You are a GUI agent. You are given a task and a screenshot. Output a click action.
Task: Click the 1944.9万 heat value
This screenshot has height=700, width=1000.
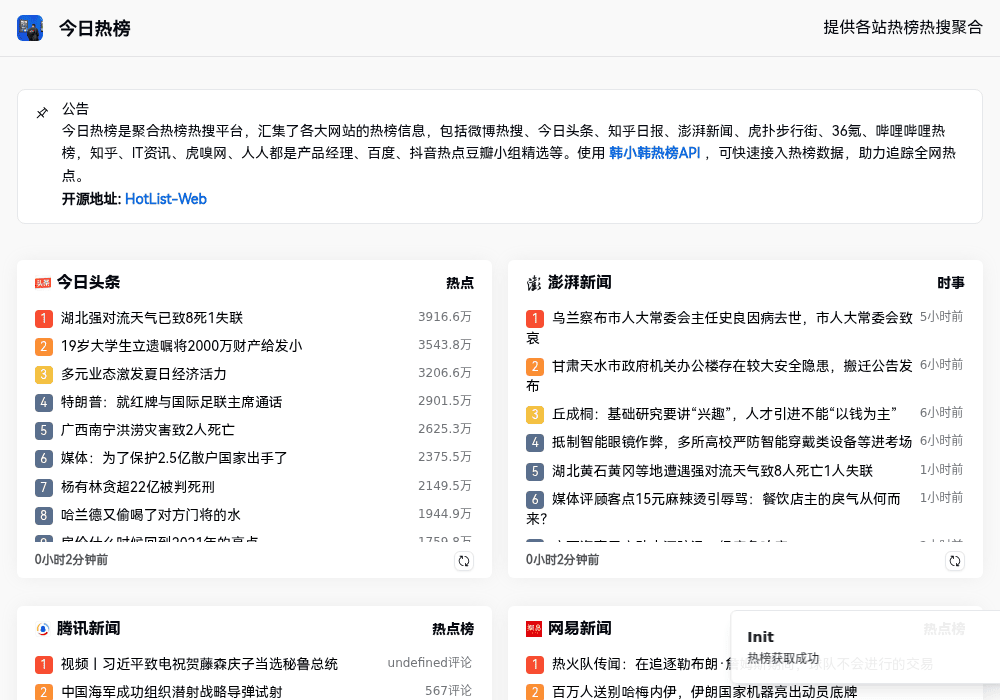point(445,514)
